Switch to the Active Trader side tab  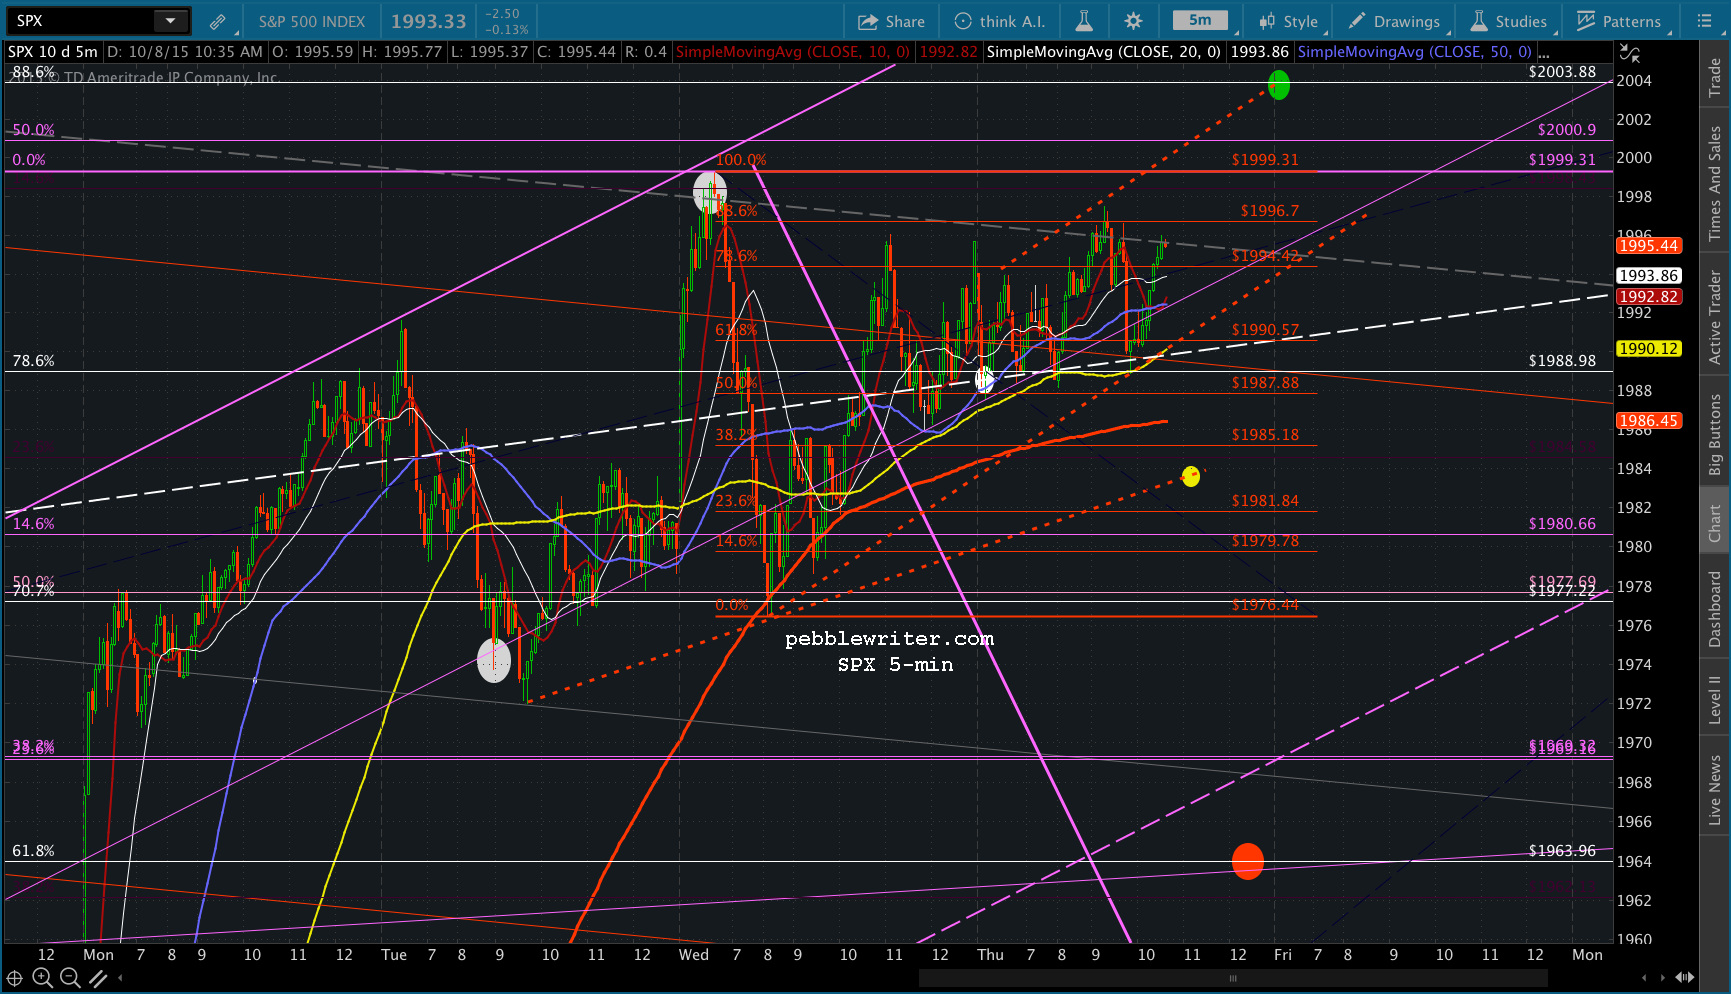pos(1715,317)
